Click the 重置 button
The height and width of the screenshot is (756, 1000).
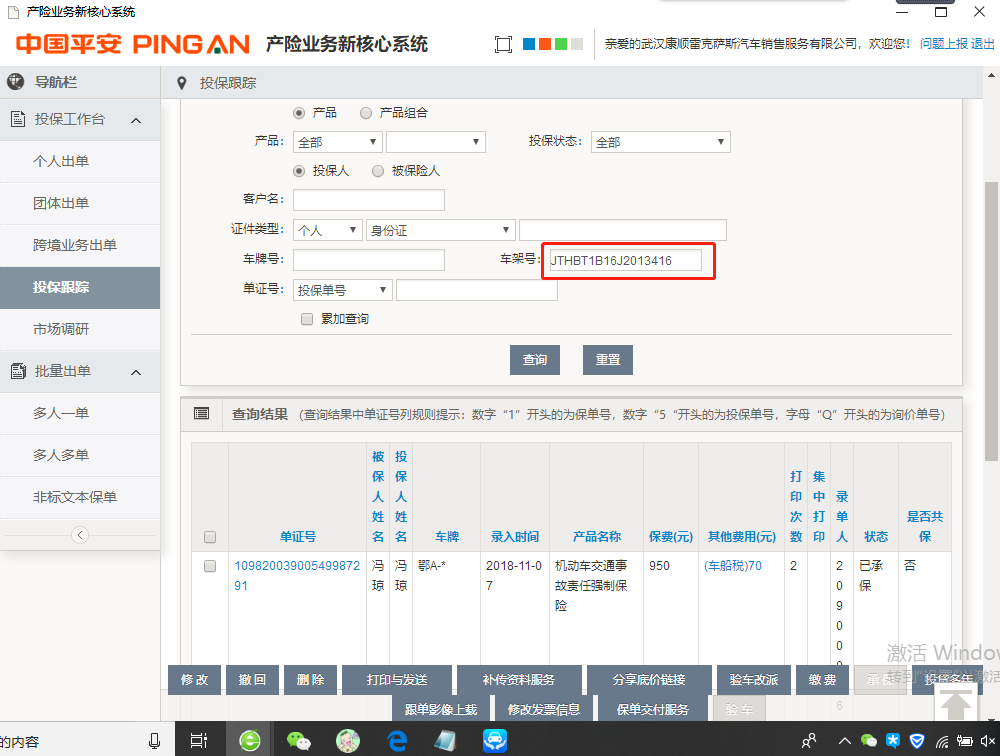click(608, 360)
